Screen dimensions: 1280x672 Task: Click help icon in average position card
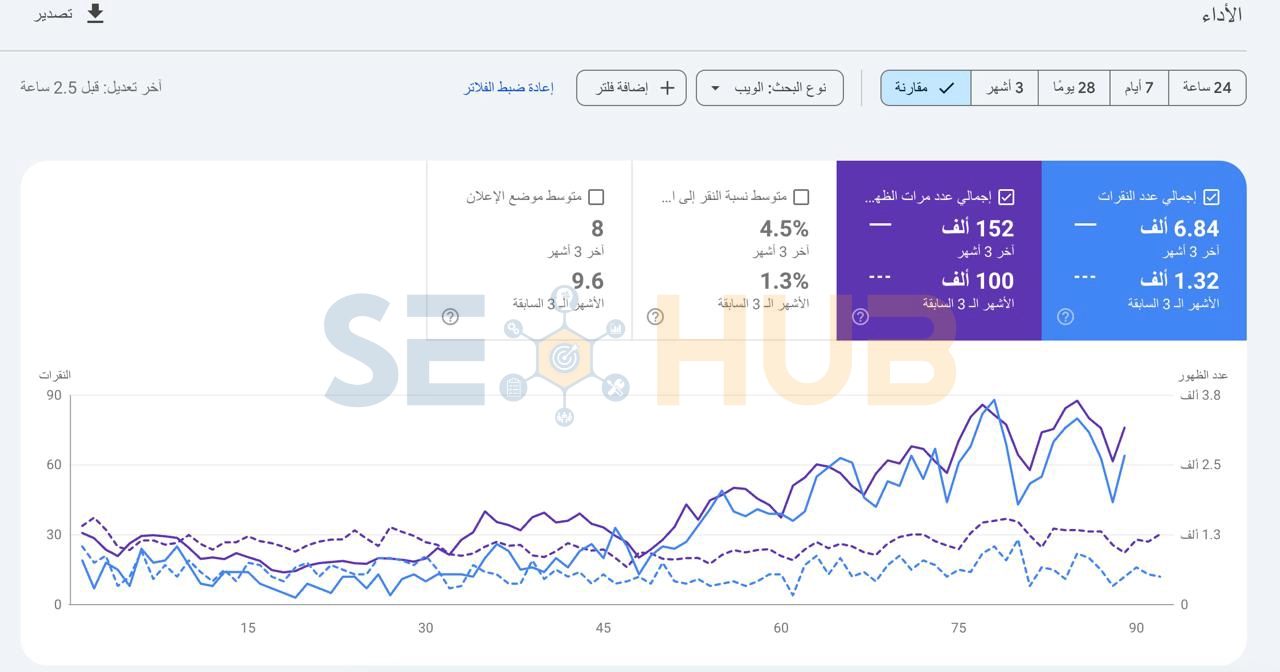[450, 317]
